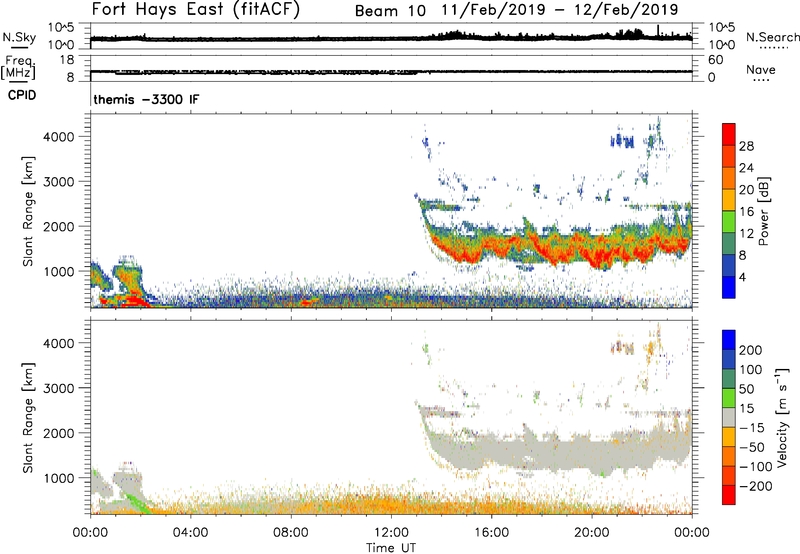Click the 'Freq. [MHz]' axis label
This screenshot has height=554, width=800.
18,67
